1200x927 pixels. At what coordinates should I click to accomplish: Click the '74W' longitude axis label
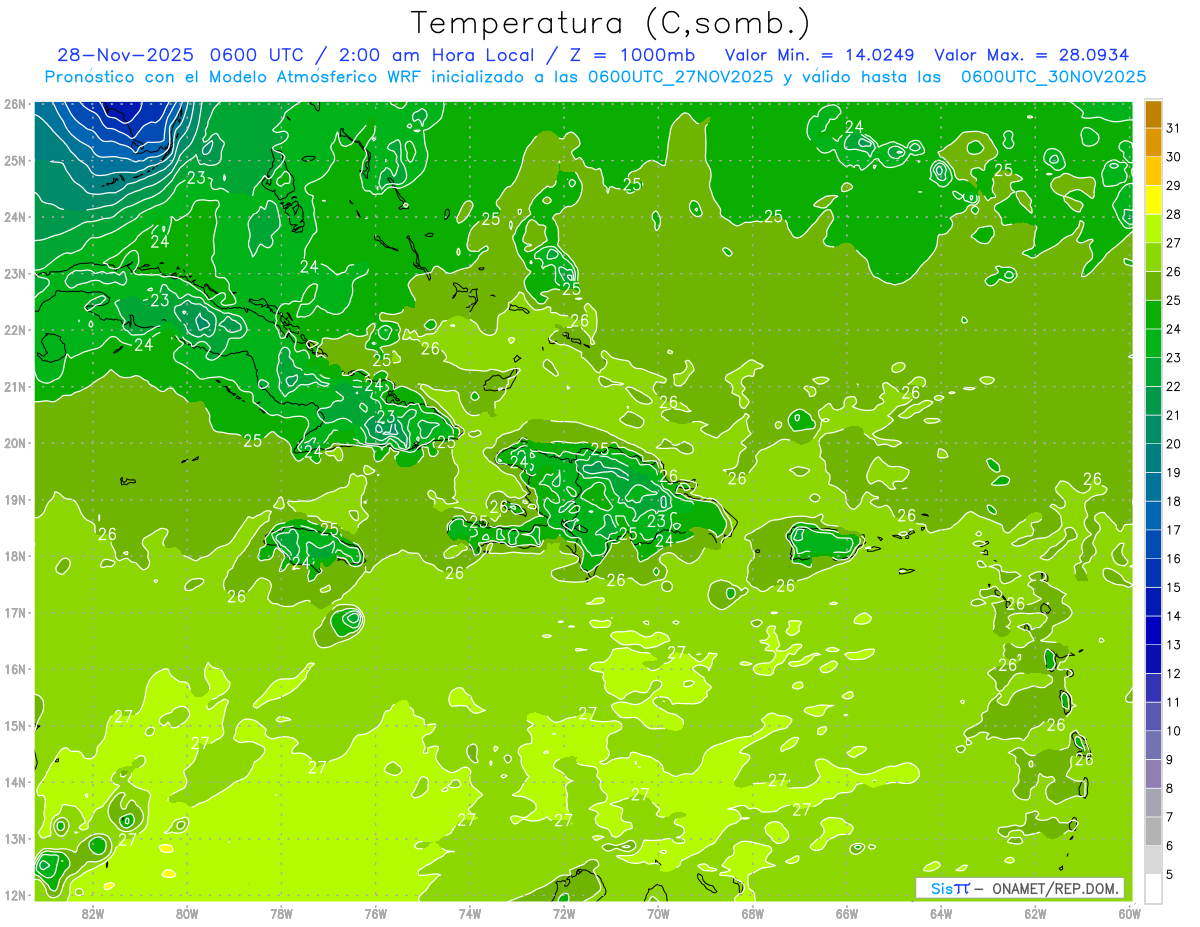470,913
